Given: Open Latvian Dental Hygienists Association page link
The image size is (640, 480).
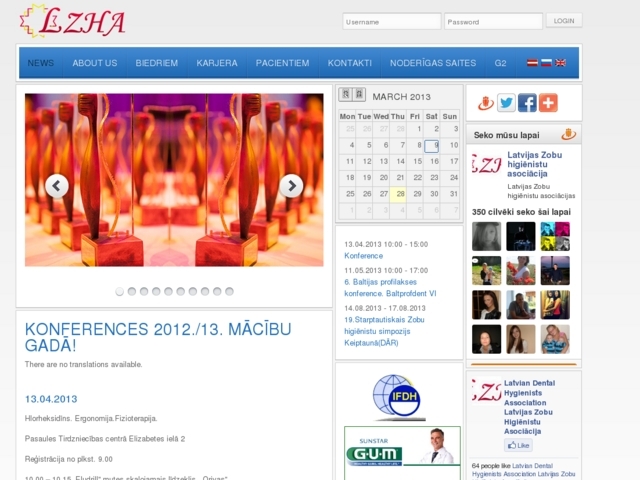Looking at the screenshot, I should point(529,407).
